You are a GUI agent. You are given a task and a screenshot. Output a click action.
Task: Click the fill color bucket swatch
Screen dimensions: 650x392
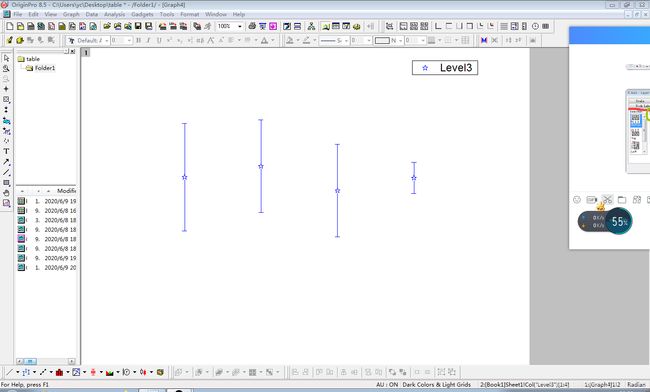(x=290, y=40)
